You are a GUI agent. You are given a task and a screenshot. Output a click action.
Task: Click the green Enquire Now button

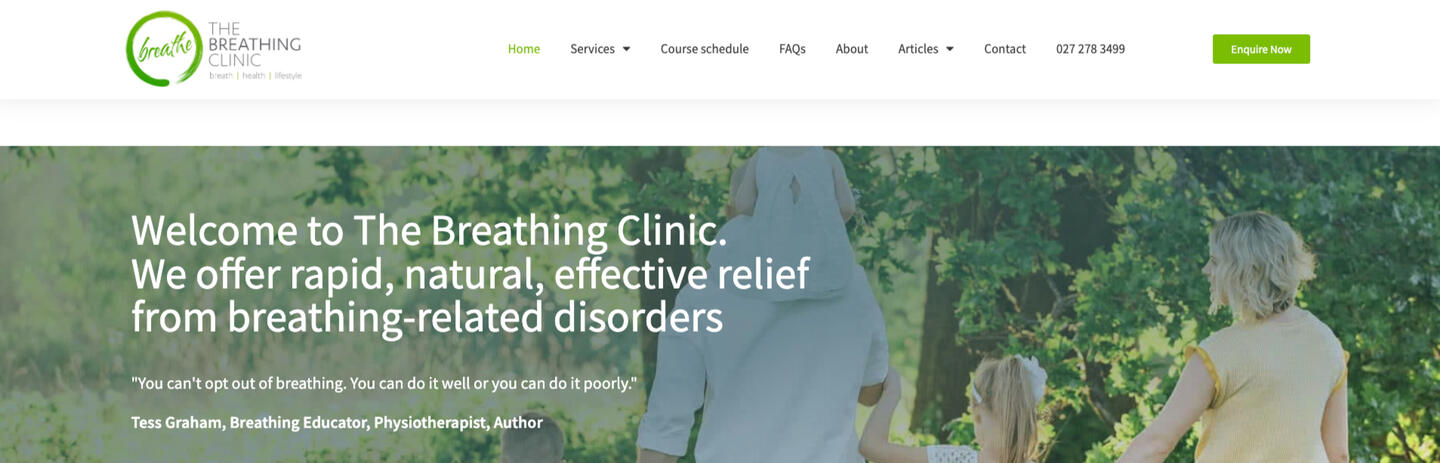(x=1261, y=49)
